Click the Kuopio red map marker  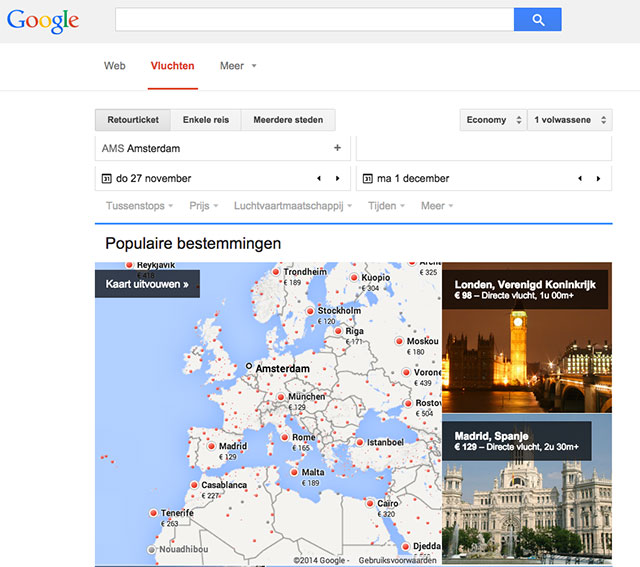pos(354,278)
